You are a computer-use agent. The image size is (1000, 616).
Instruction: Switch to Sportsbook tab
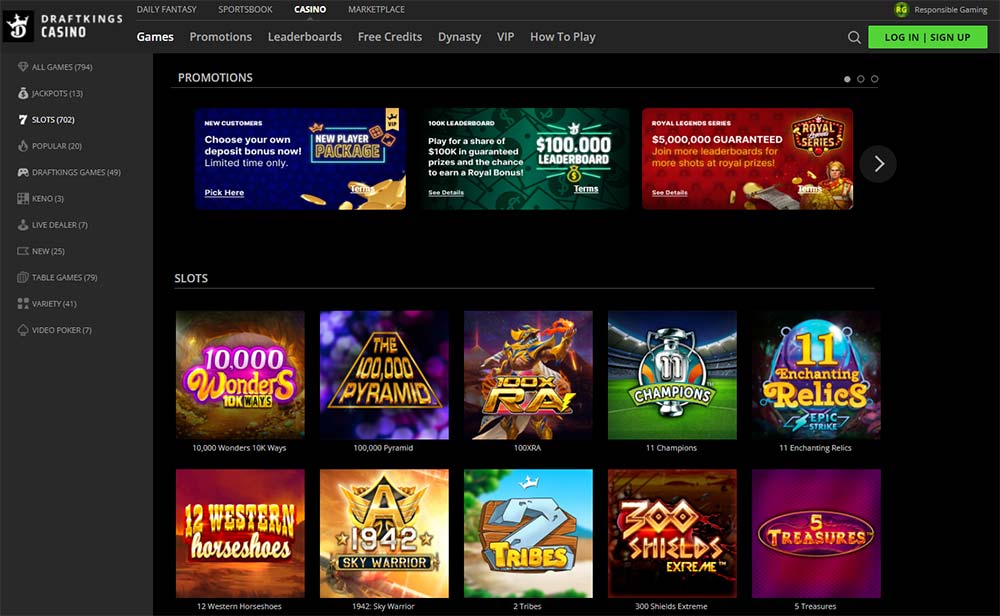(246, 10)
